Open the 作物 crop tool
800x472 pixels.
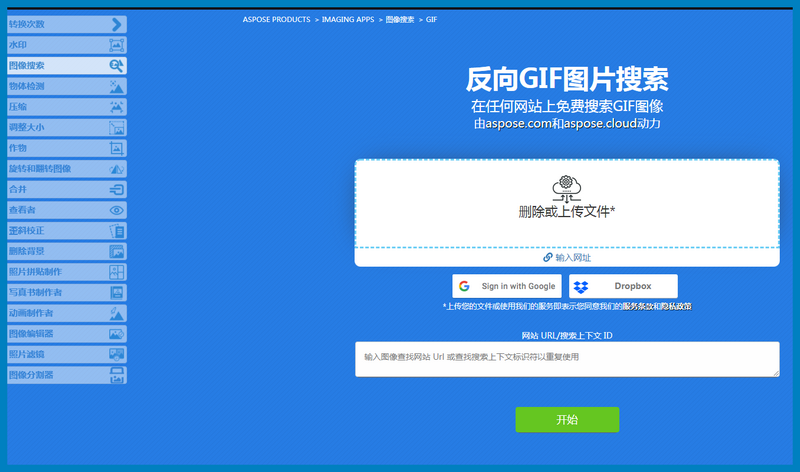click(x=67, y=148)
